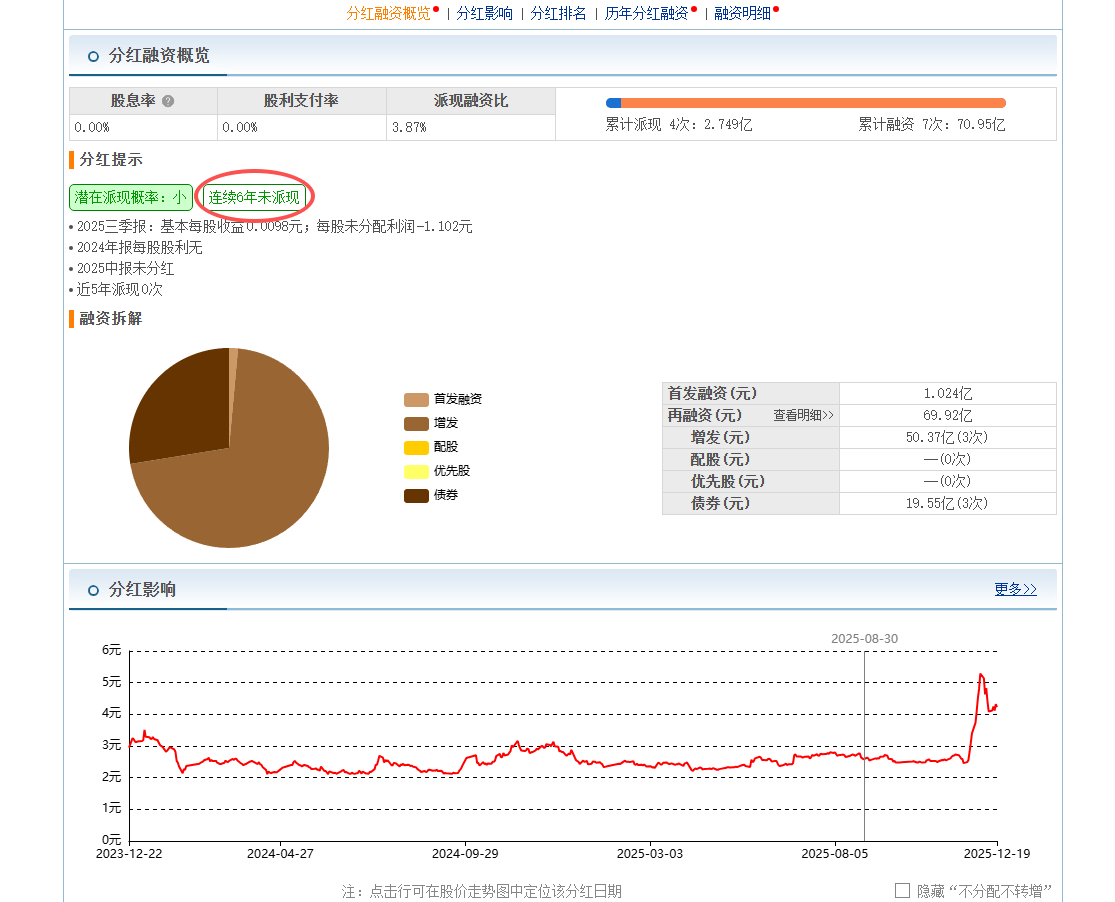Open the 融资明细 tab link
The height and width of the screenshot is (902, 1115).
coord(742,14)
